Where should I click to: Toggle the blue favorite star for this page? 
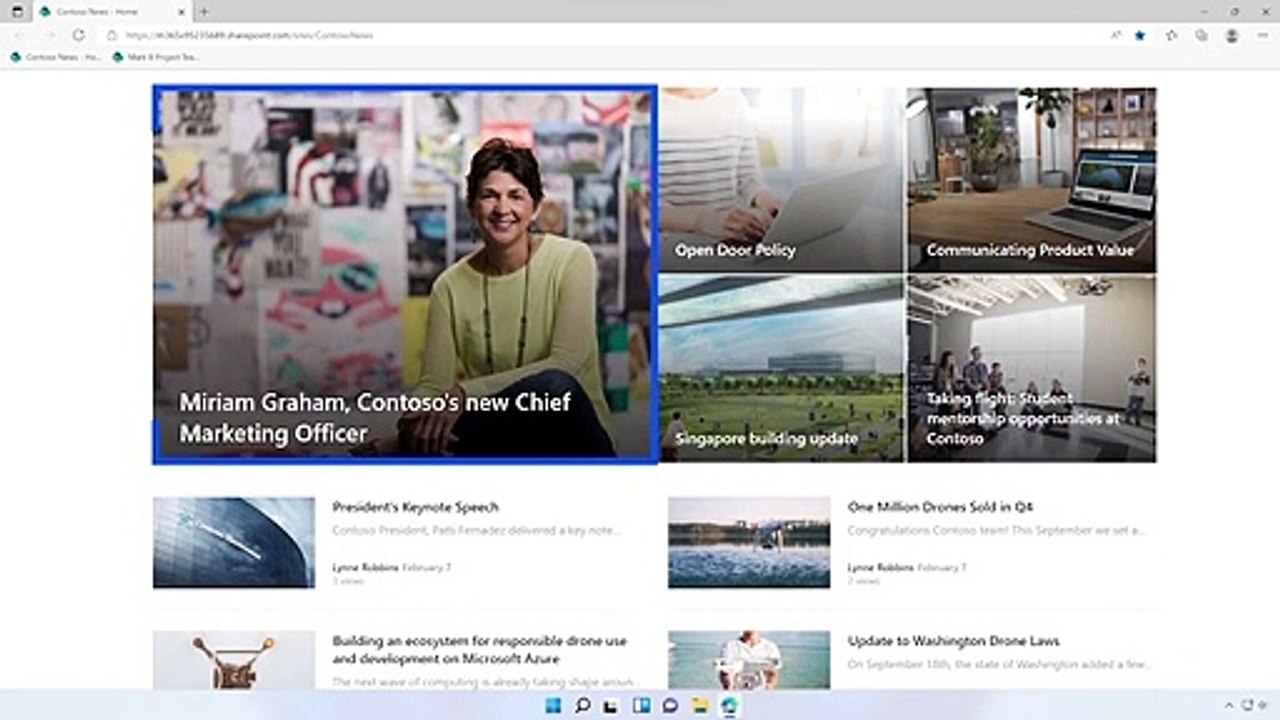pos(1140,35)
